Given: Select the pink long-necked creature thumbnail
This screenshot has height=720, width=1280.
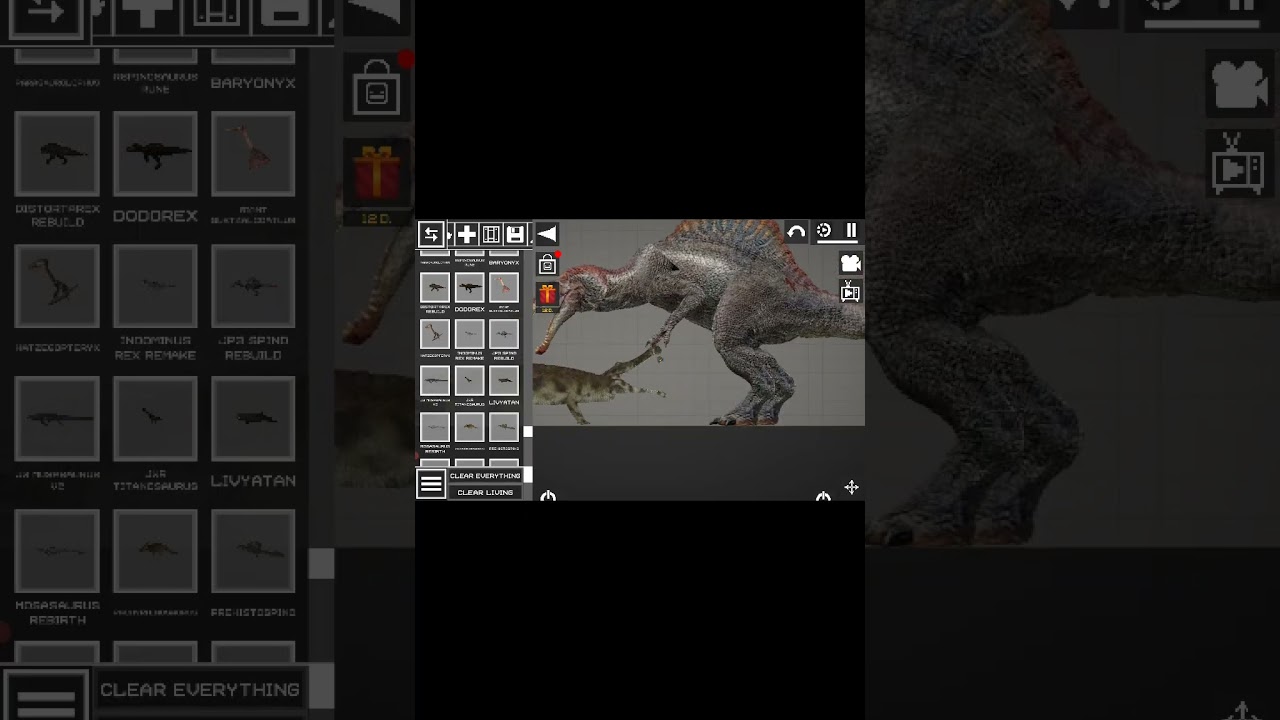Looking at the screenshot, I should 504,287.
